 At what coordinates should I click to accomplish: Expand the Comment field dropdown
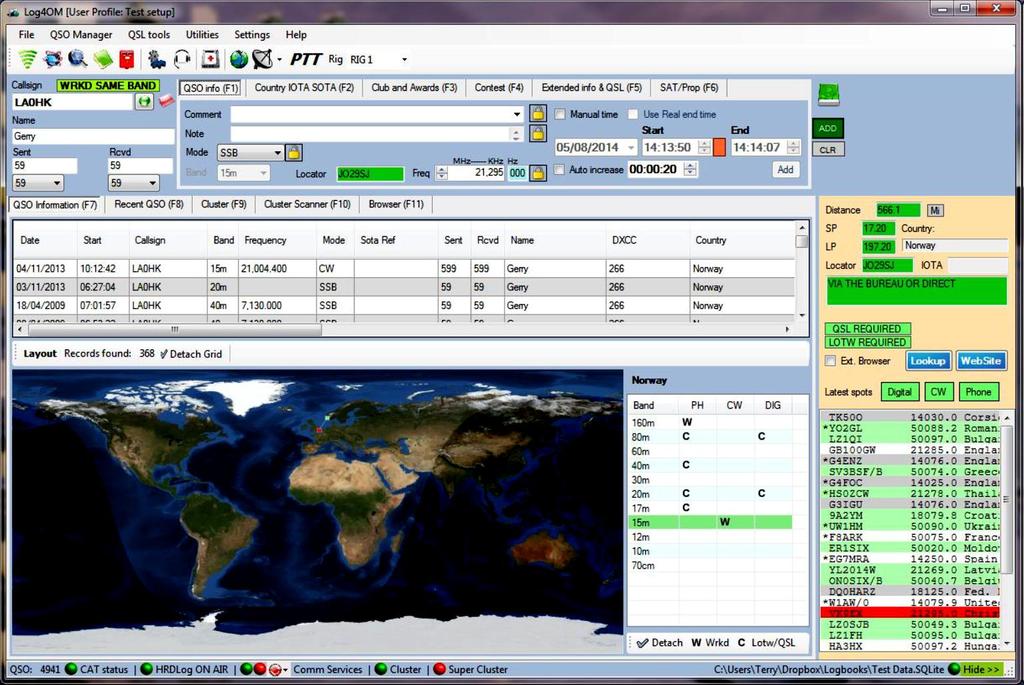point(517,114)
